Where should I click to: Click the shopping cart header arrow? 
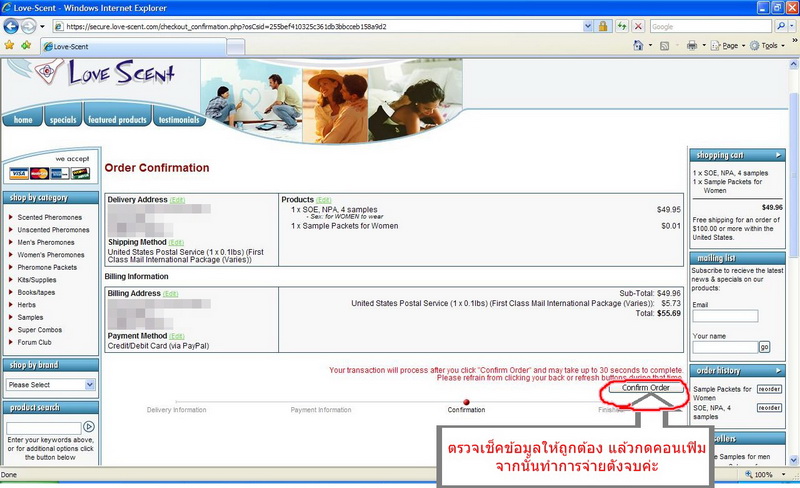click(779, 155)
